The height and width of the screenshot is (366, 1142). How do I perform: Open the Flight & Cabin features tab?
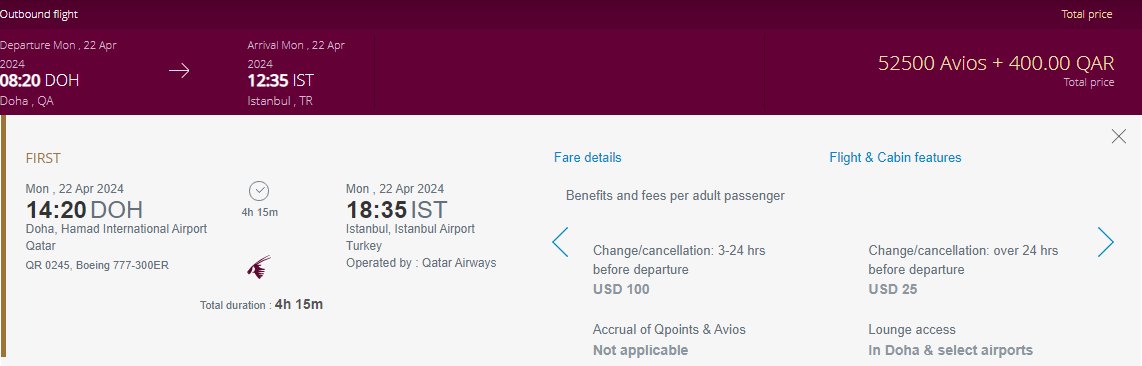pyautogui.click(x=895, y=157)
